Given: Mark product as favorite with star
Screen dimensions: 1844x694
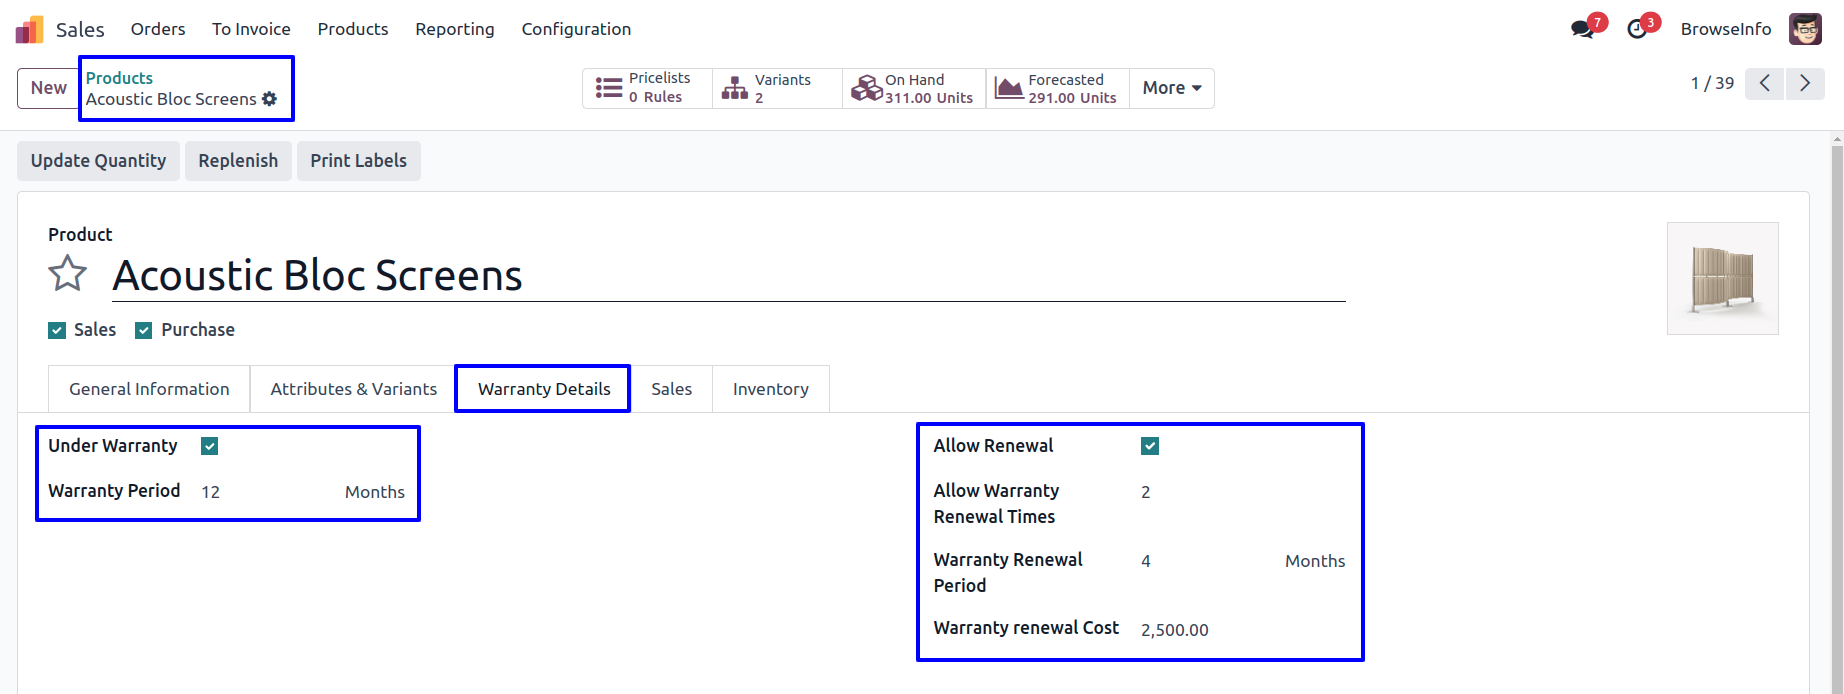Looking at the screenshot, I should tap(68, 273).
